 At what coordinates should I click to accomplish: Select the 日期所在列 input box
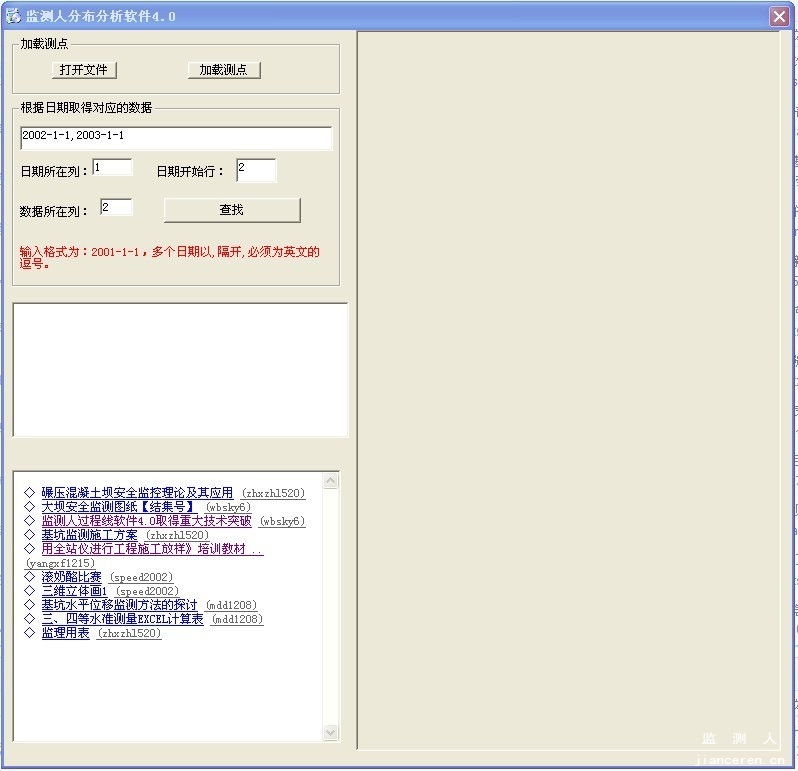point(112,167)
